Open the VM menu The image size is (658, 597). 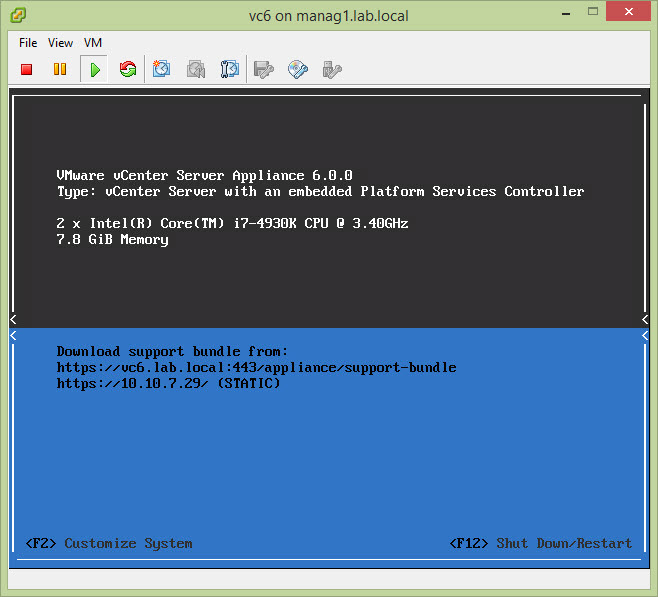(x=93, y=43)
